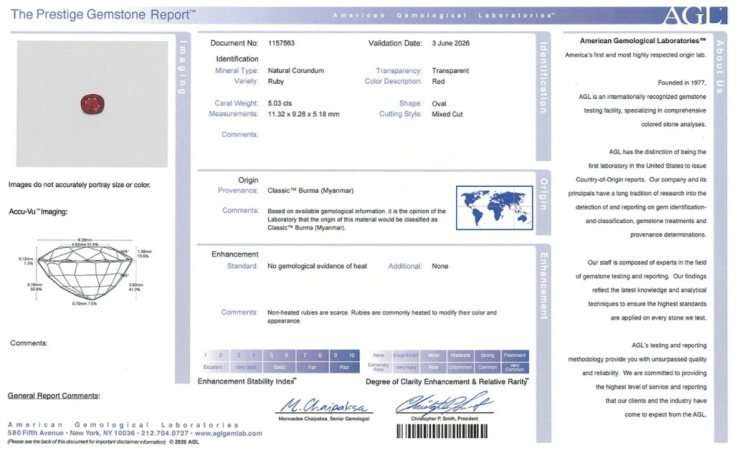This screenshot has width=740, height=453.
Task: Click the Additional enhancement value 'None'
Action: [x=440, y=266]
